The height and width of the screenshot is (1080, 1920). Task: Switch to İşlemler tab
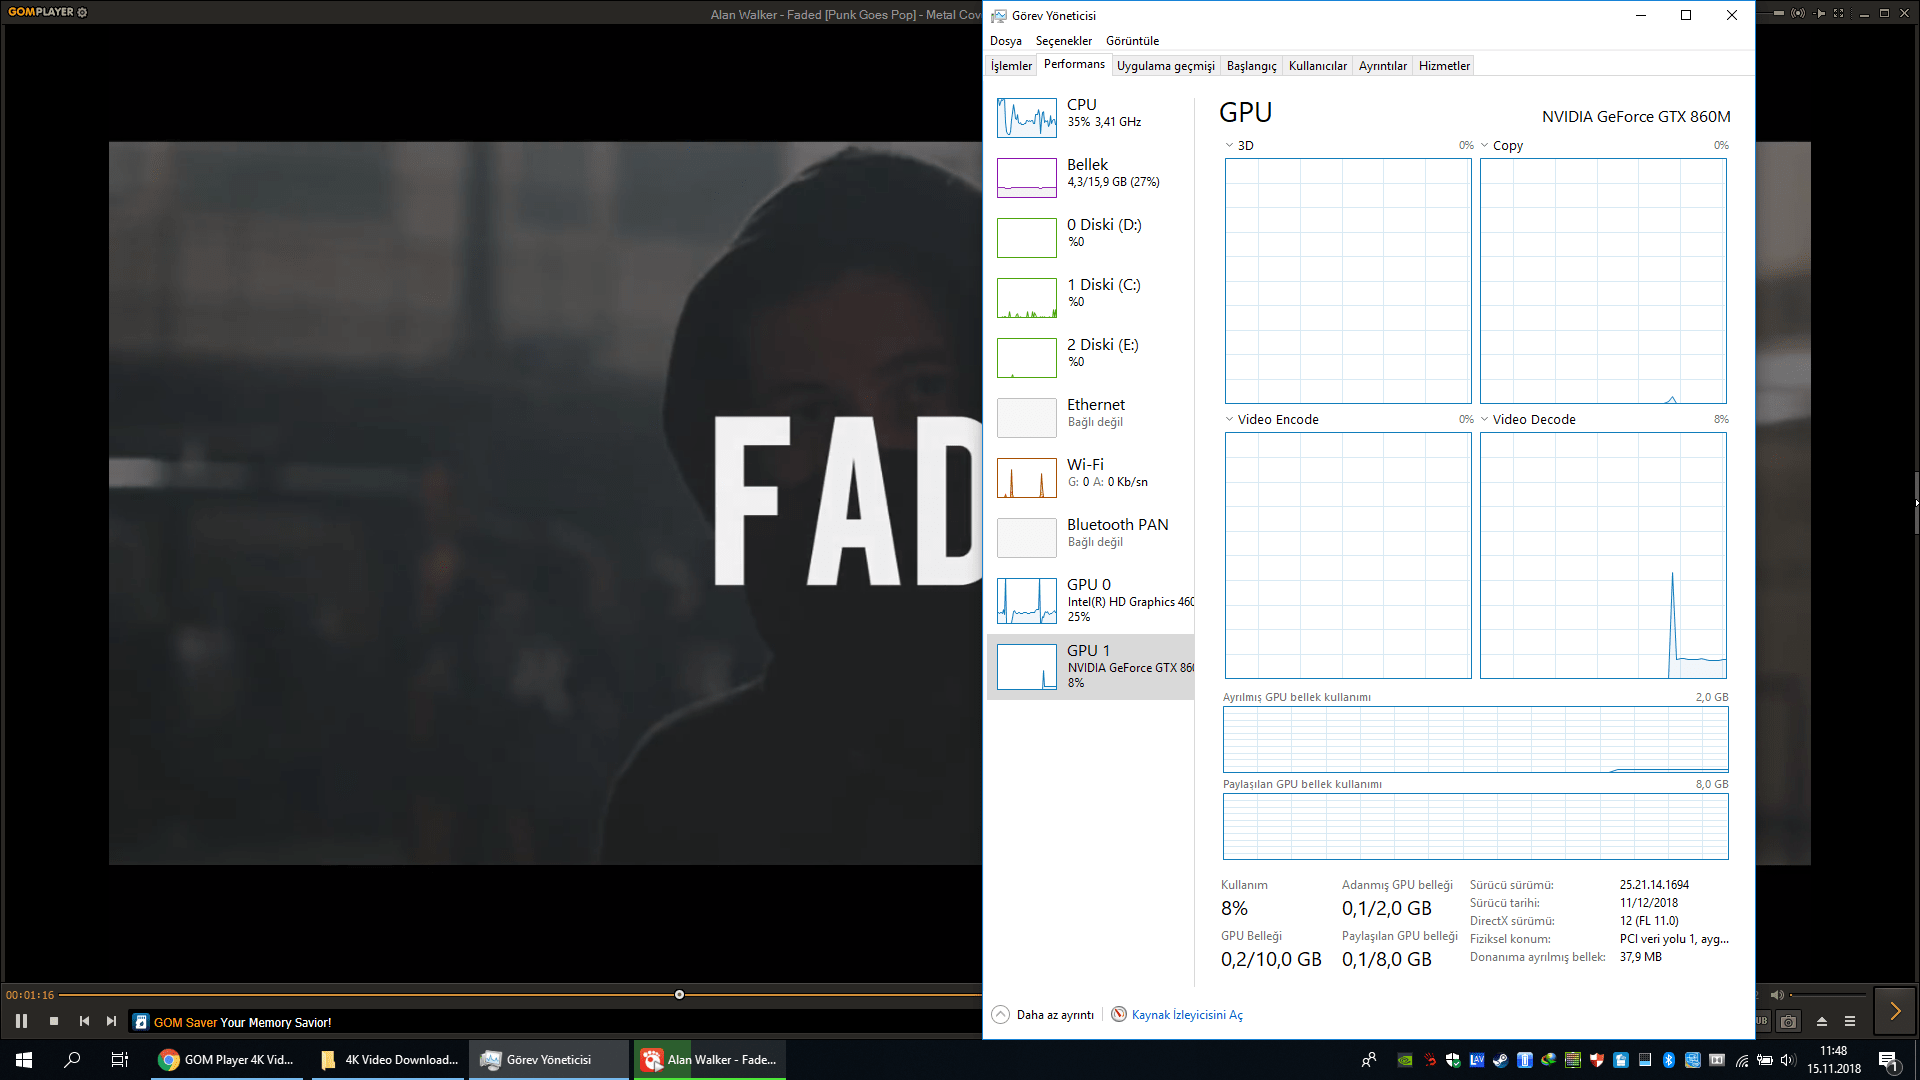click(1011, 66)
